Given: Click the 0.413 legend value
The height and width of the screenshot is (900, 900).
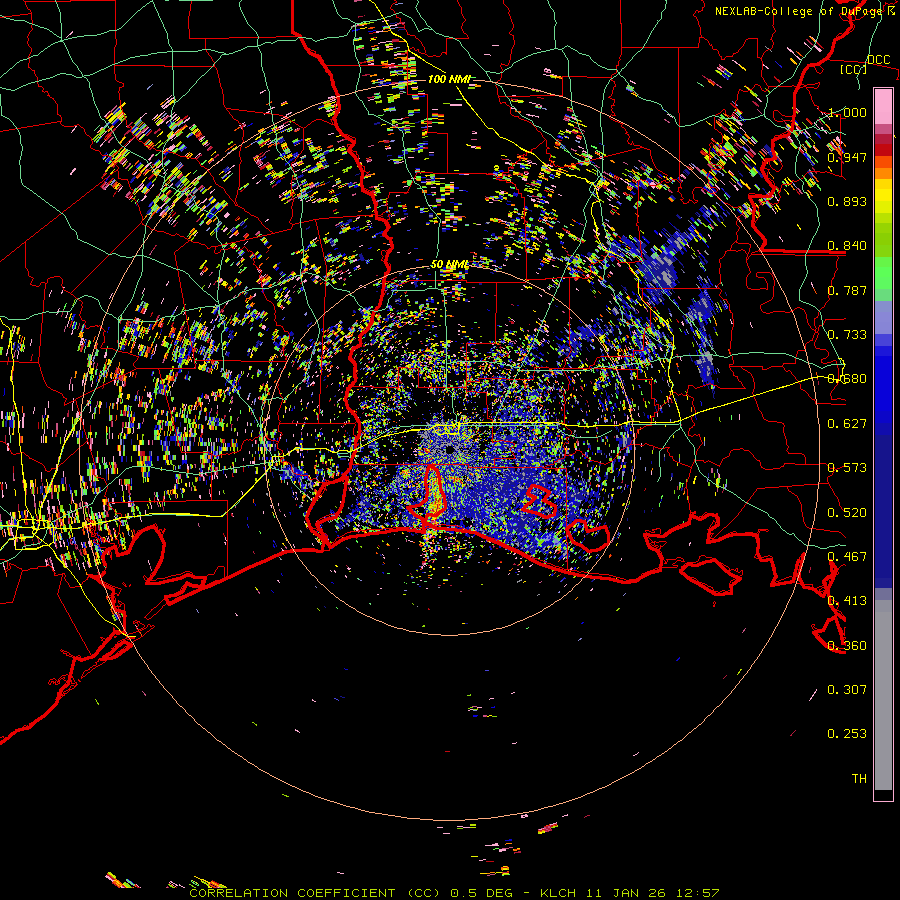Looking at the screenshot, I should [x=847, y=601].
